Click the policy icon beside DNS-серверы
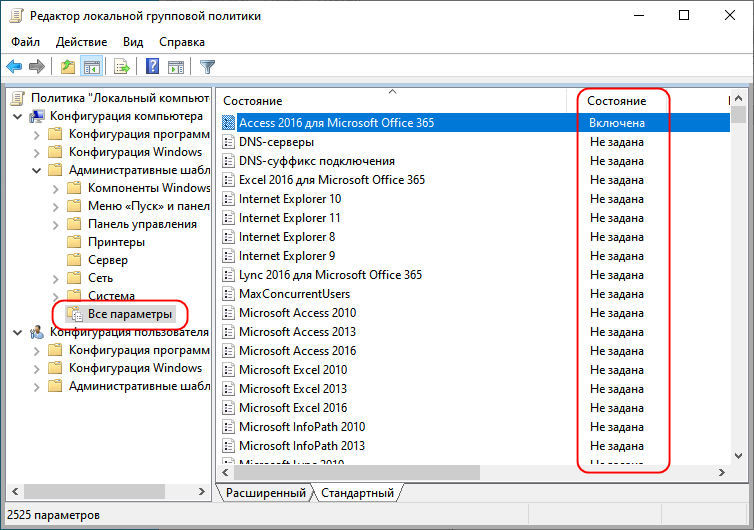This screenshot has width=754, height=530. point(228,142)
